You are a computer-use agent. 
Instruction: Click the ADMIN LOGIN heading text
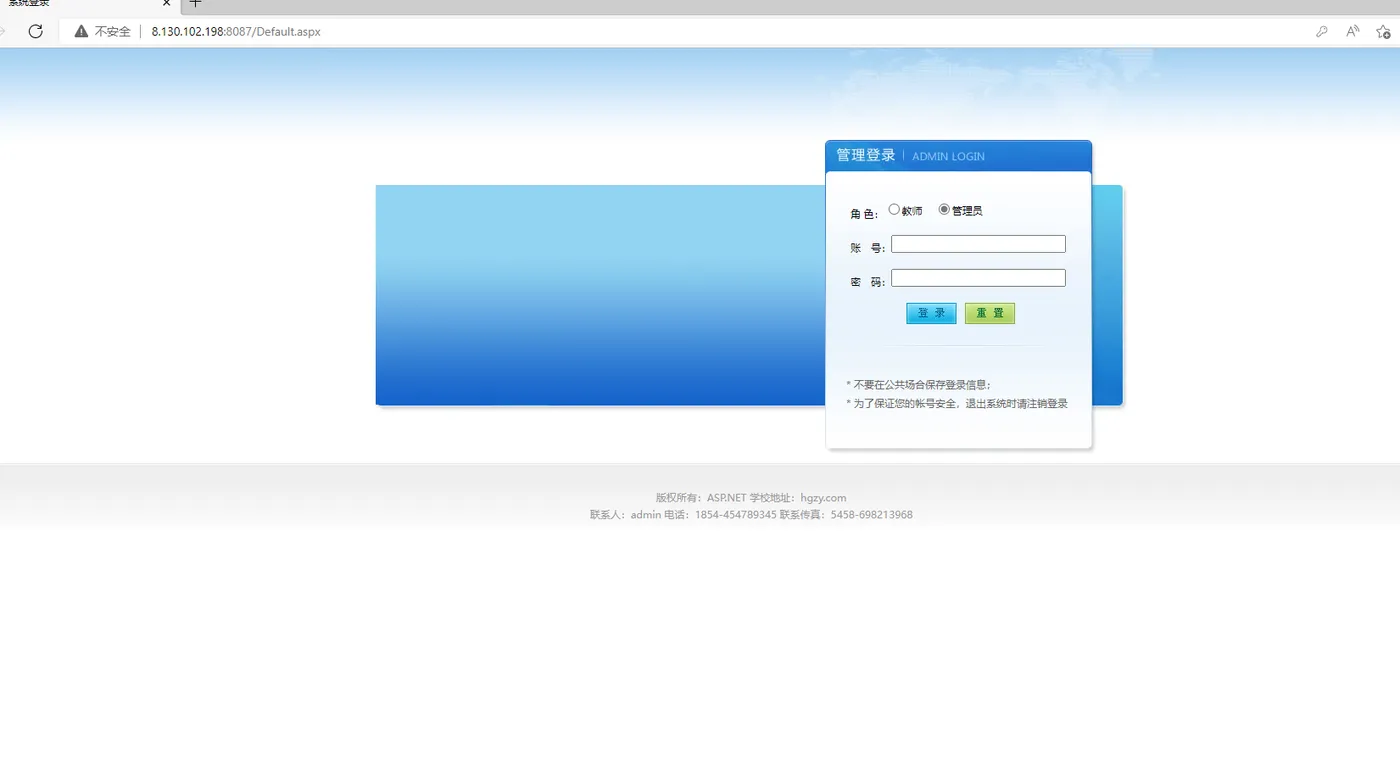(x=948, y=157)
